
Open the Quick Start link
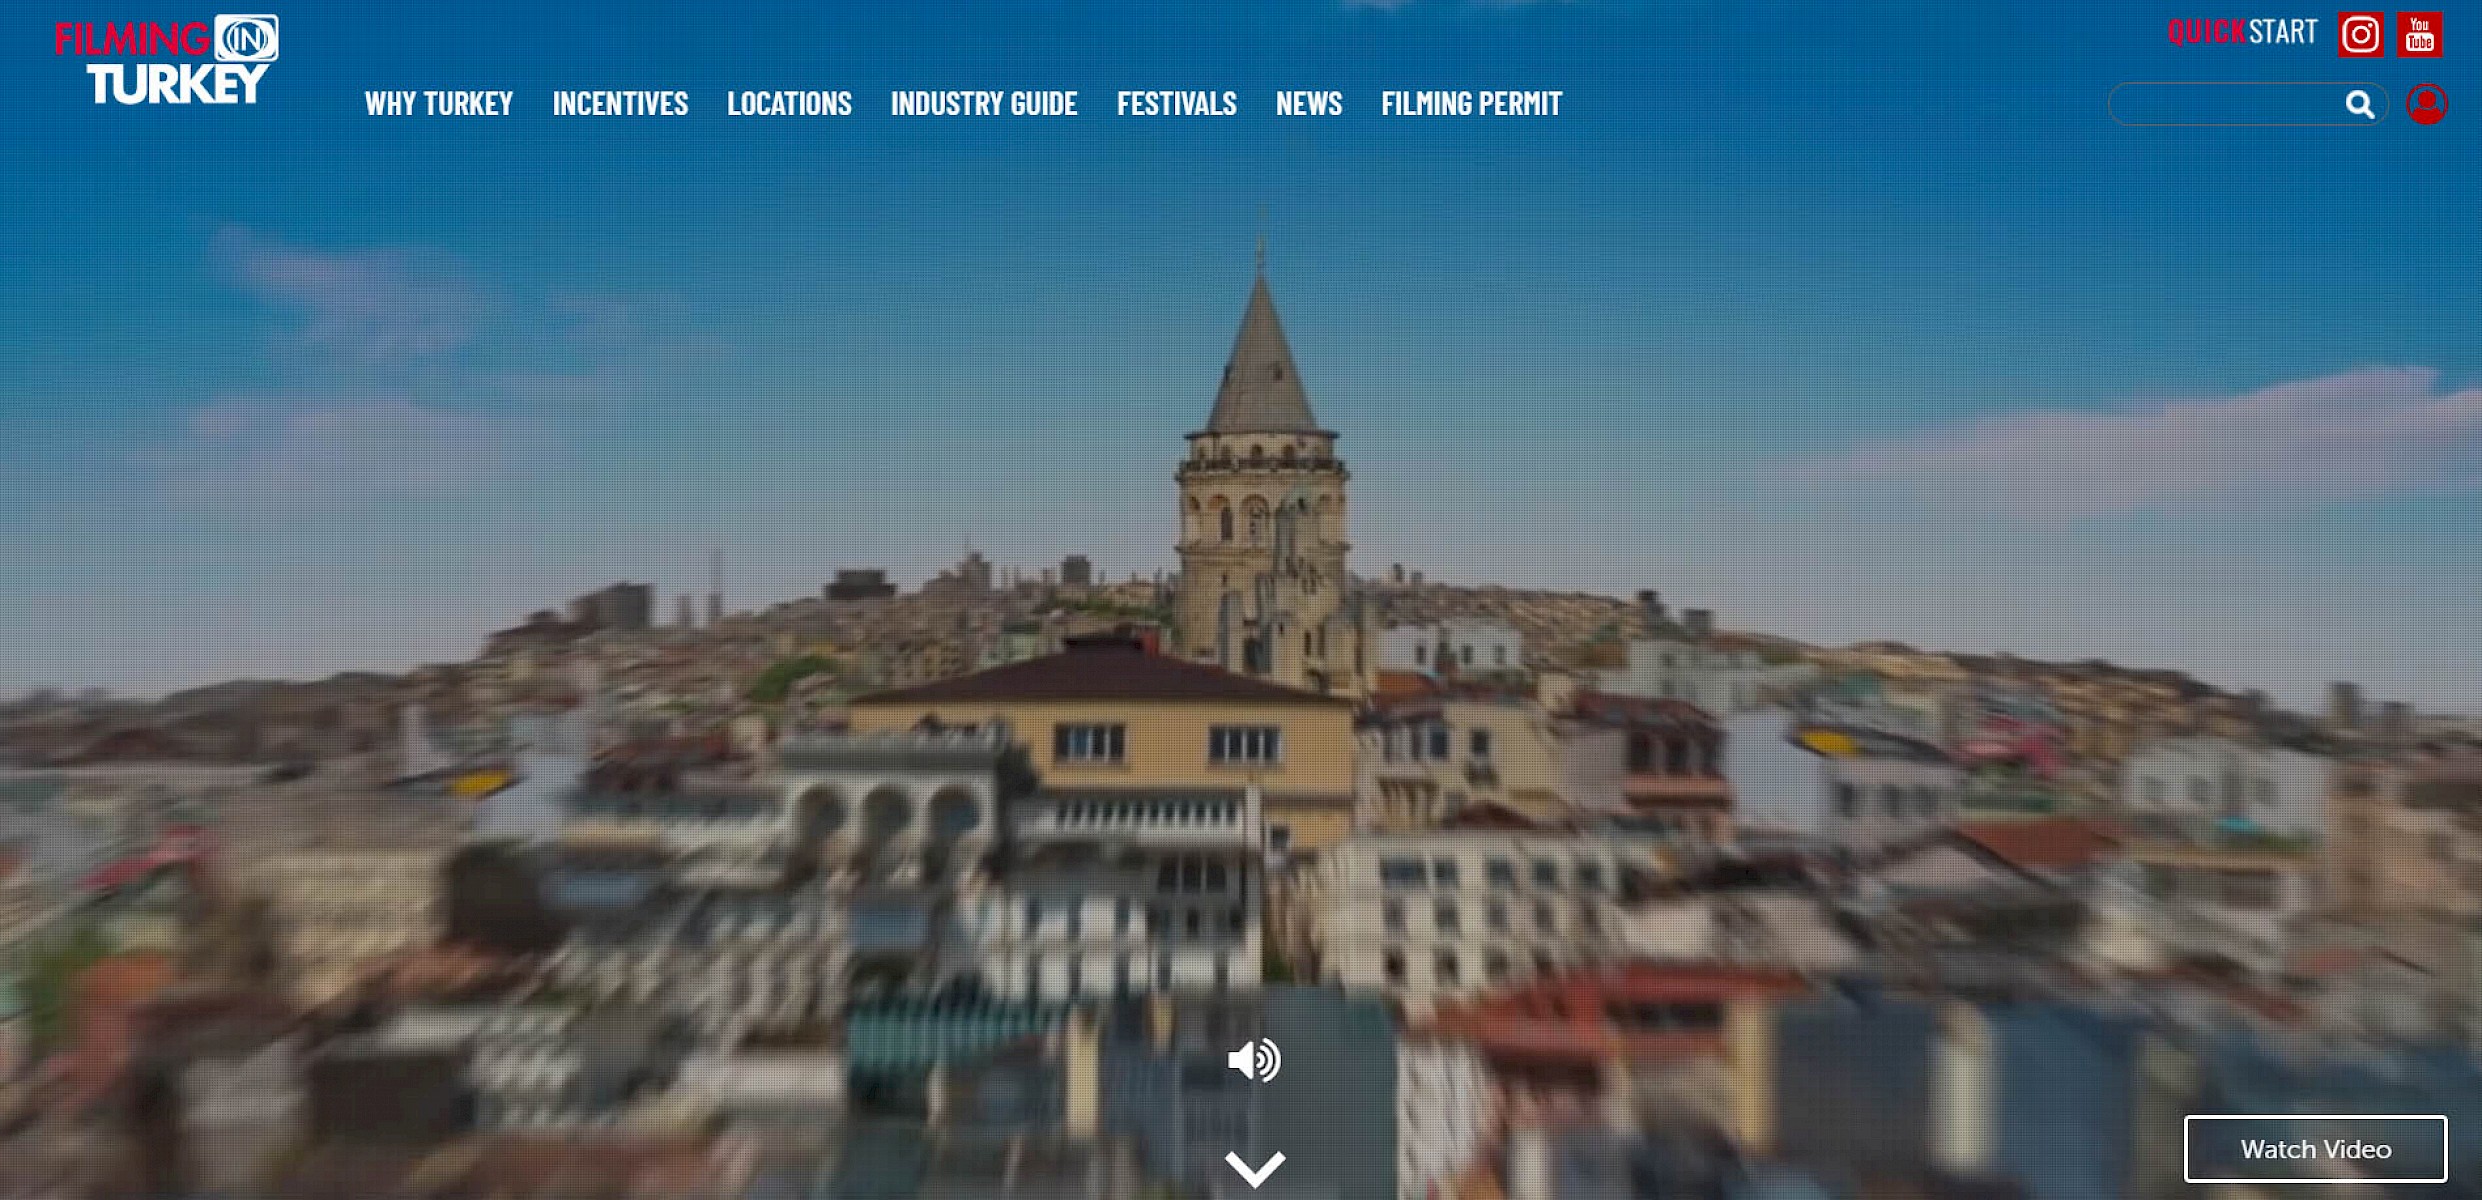pyautogui.click(x=2242, y=32)
